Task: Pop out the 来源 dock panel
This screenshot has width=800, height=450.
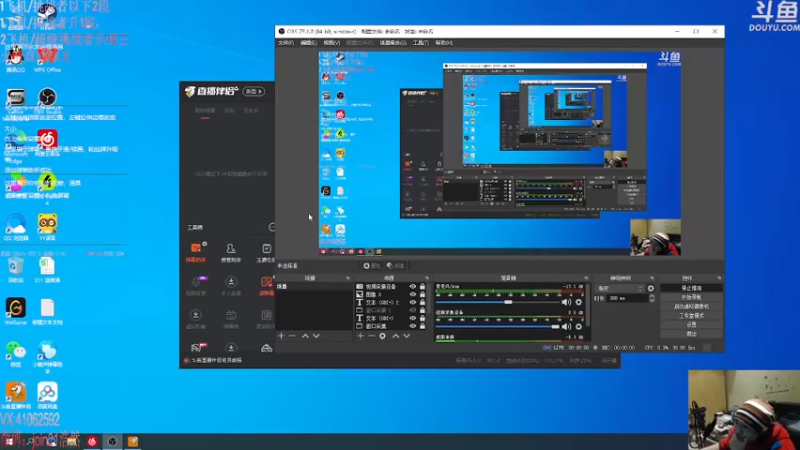Action: coord(427,278)
